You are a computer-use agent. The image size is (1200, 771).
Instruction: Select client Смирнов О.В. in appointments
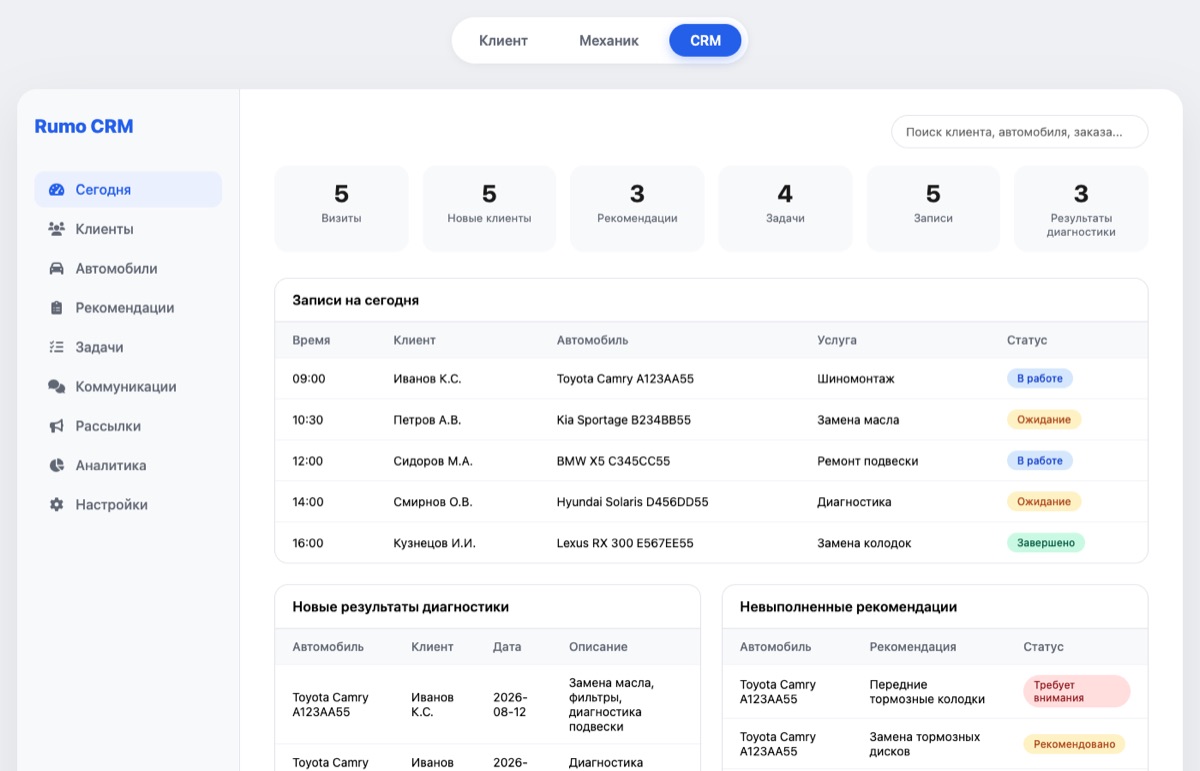(x=433, y=502)
